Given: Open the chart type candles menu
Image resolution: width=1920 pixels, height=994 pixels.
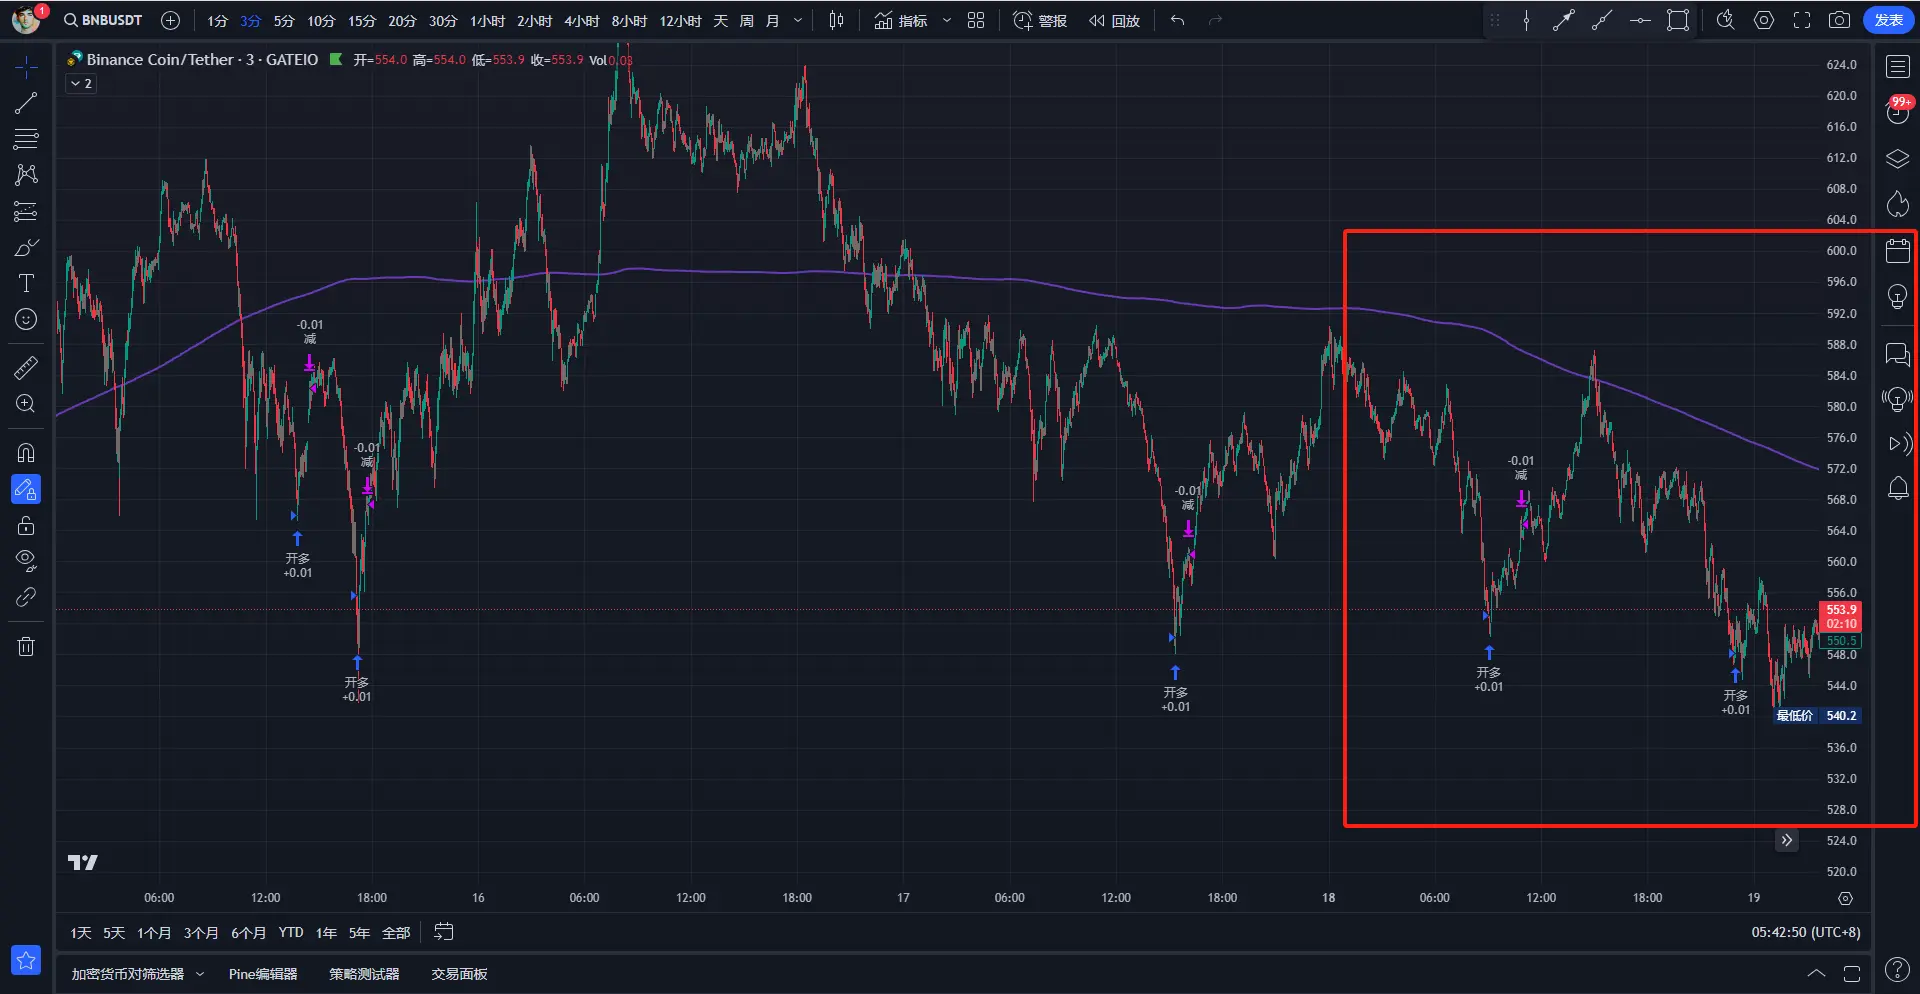Looking at the screenshot, I should [837, 21].
